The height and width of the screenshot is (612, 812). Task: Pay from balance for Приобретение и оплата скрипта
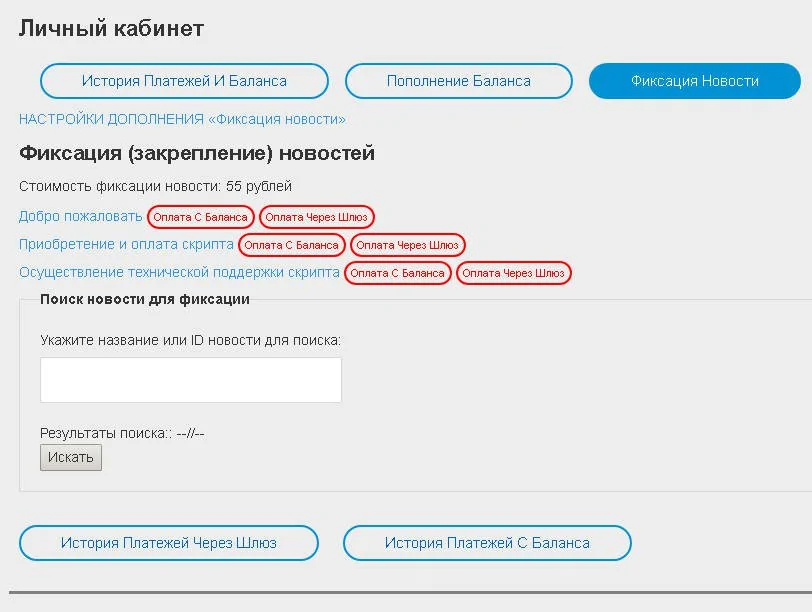click(x=292, y=245)
